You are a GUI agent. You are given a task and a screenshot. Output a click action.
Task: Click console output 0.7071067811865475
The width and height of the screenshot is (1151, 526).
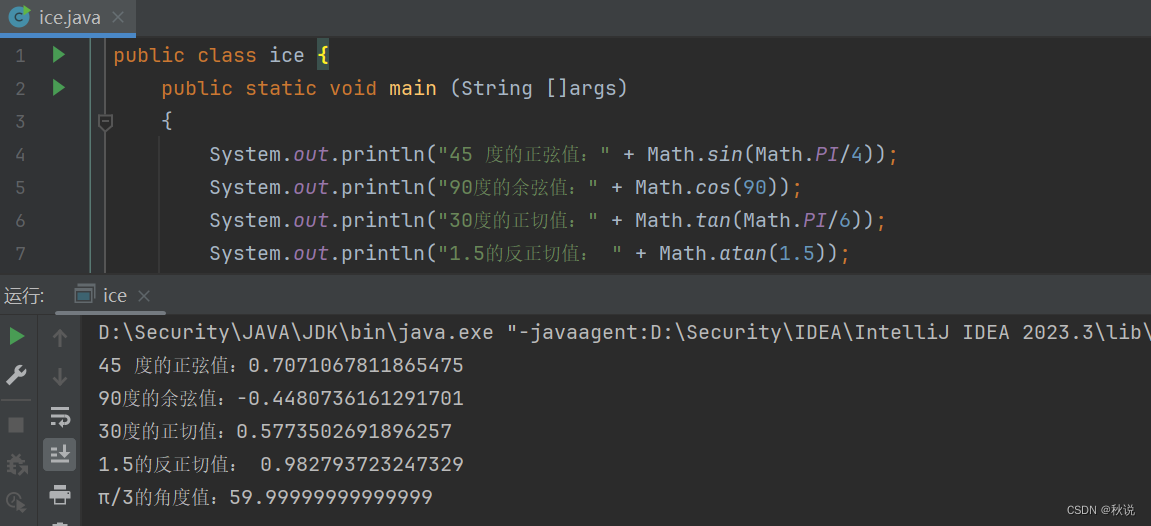click(355, 365)
